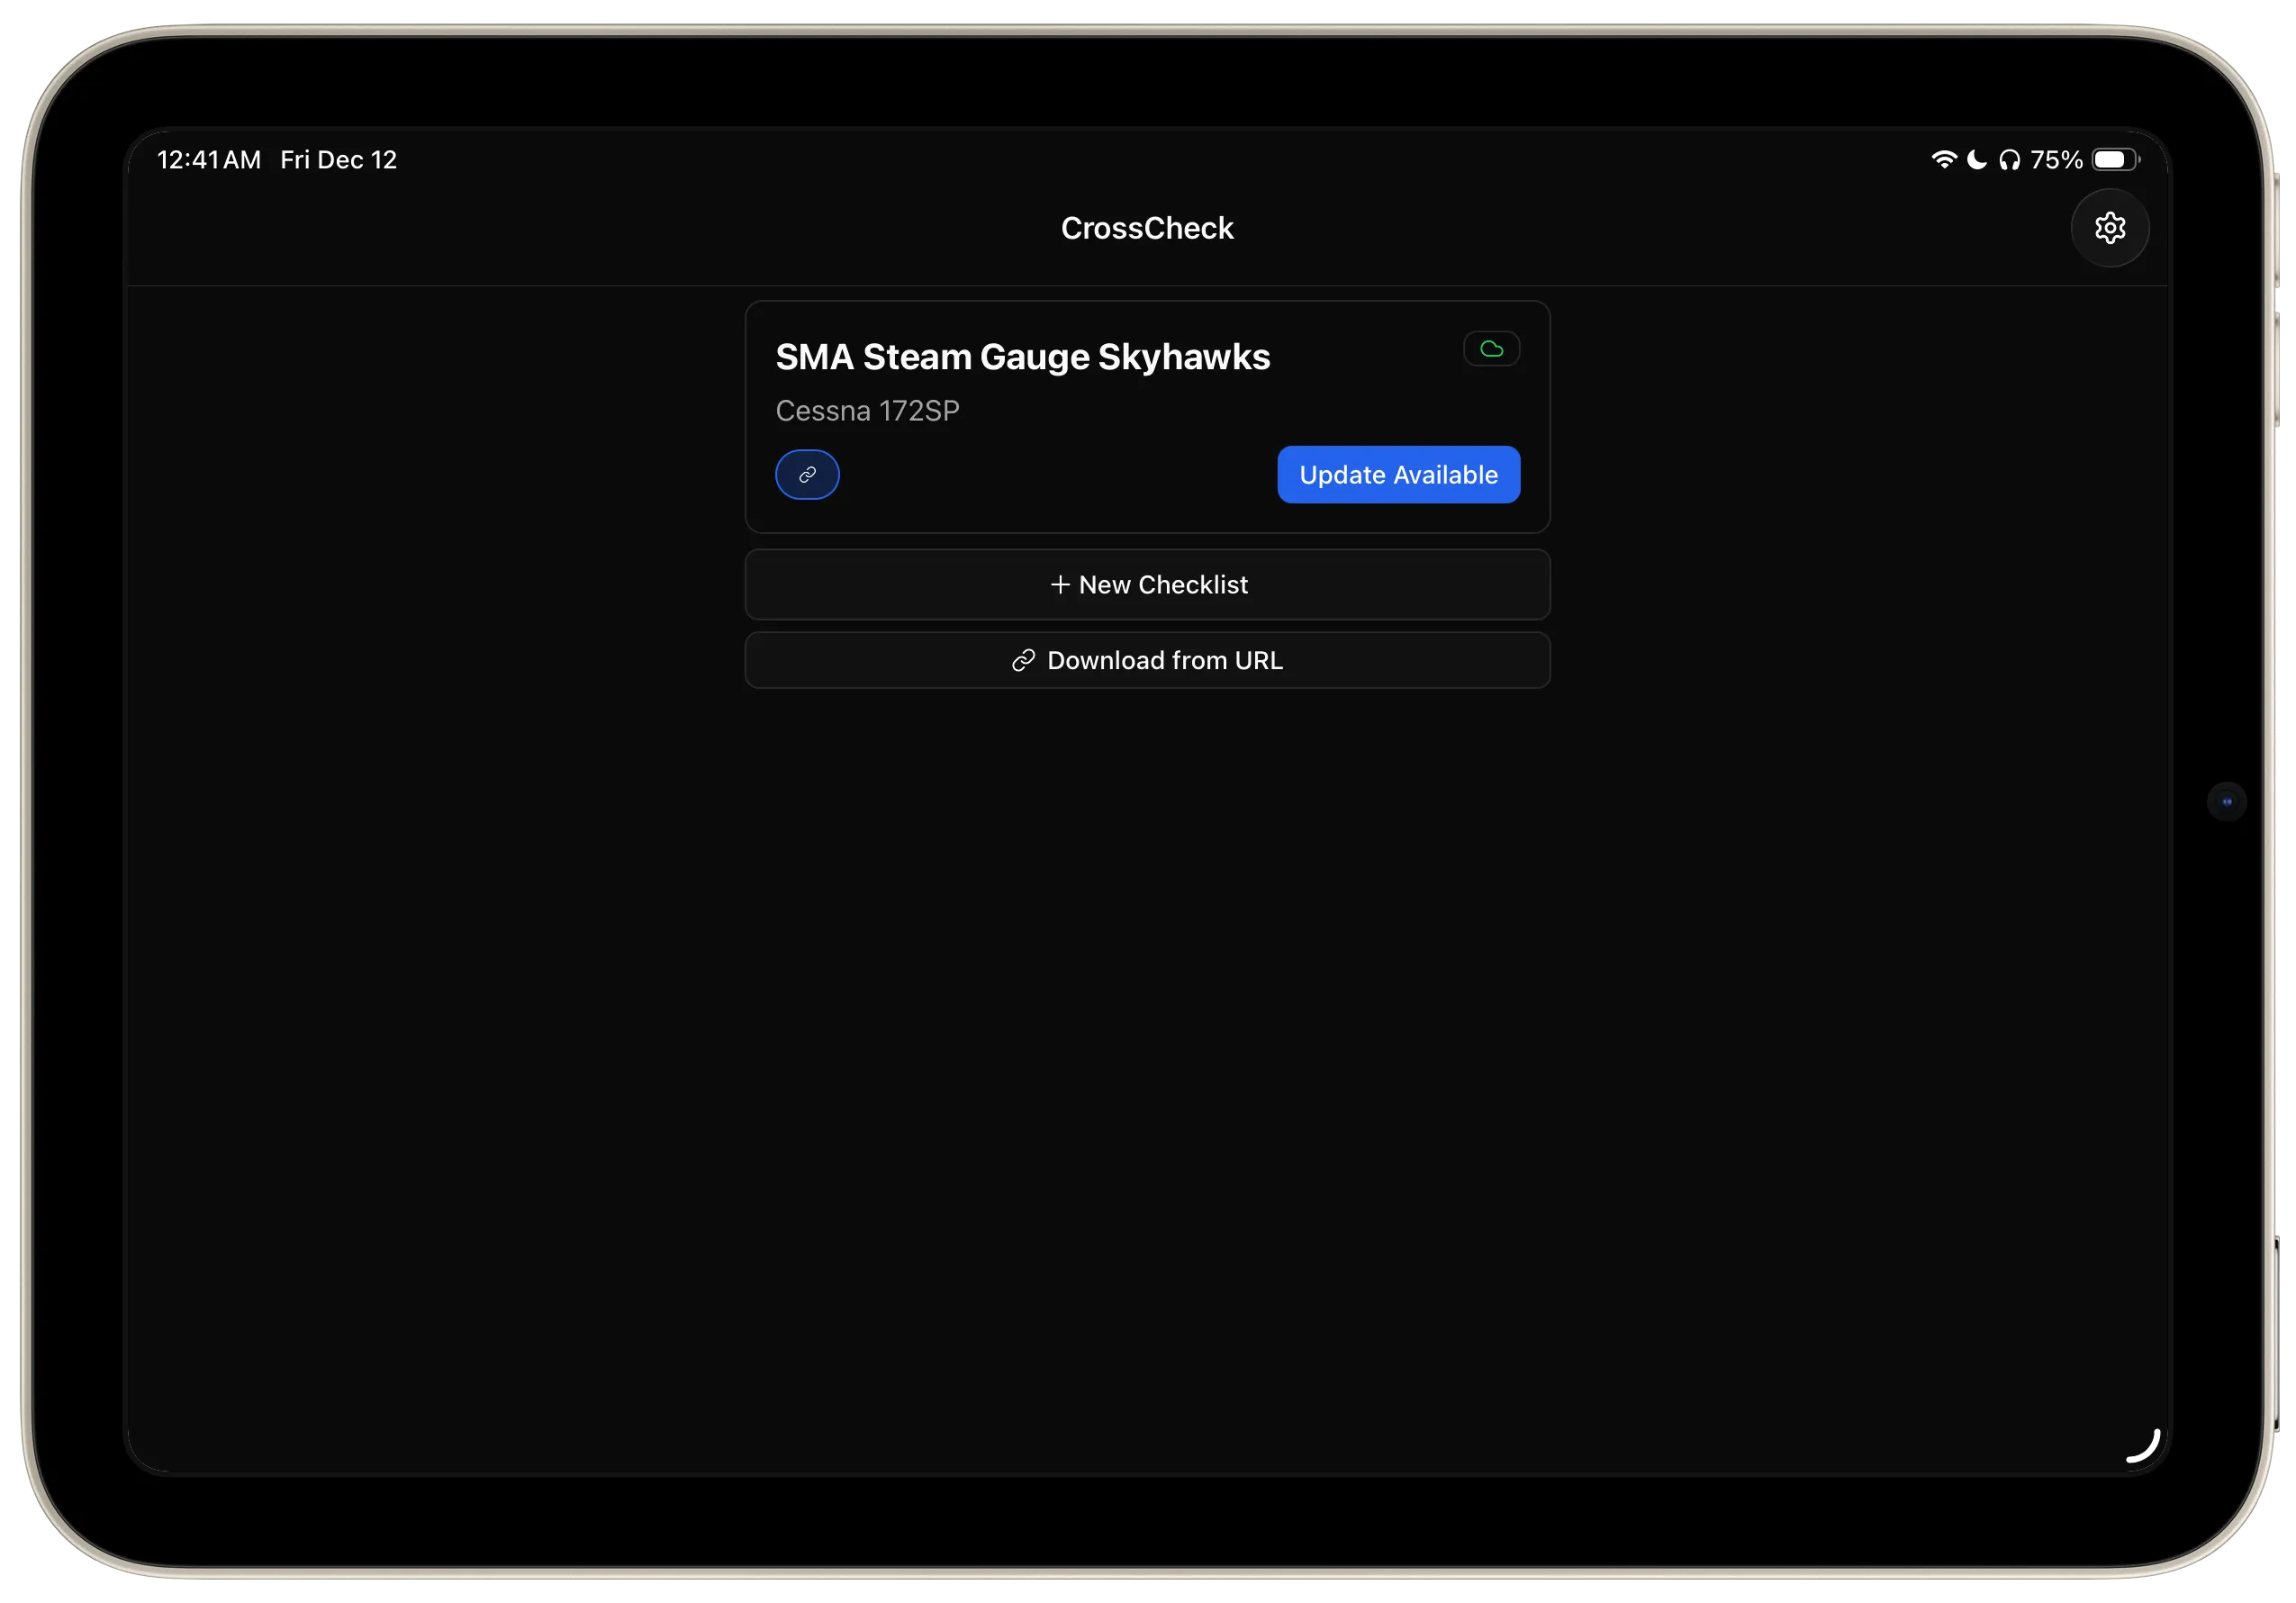Tap the Fri Dec 12 date

click(x=338, y=160)
